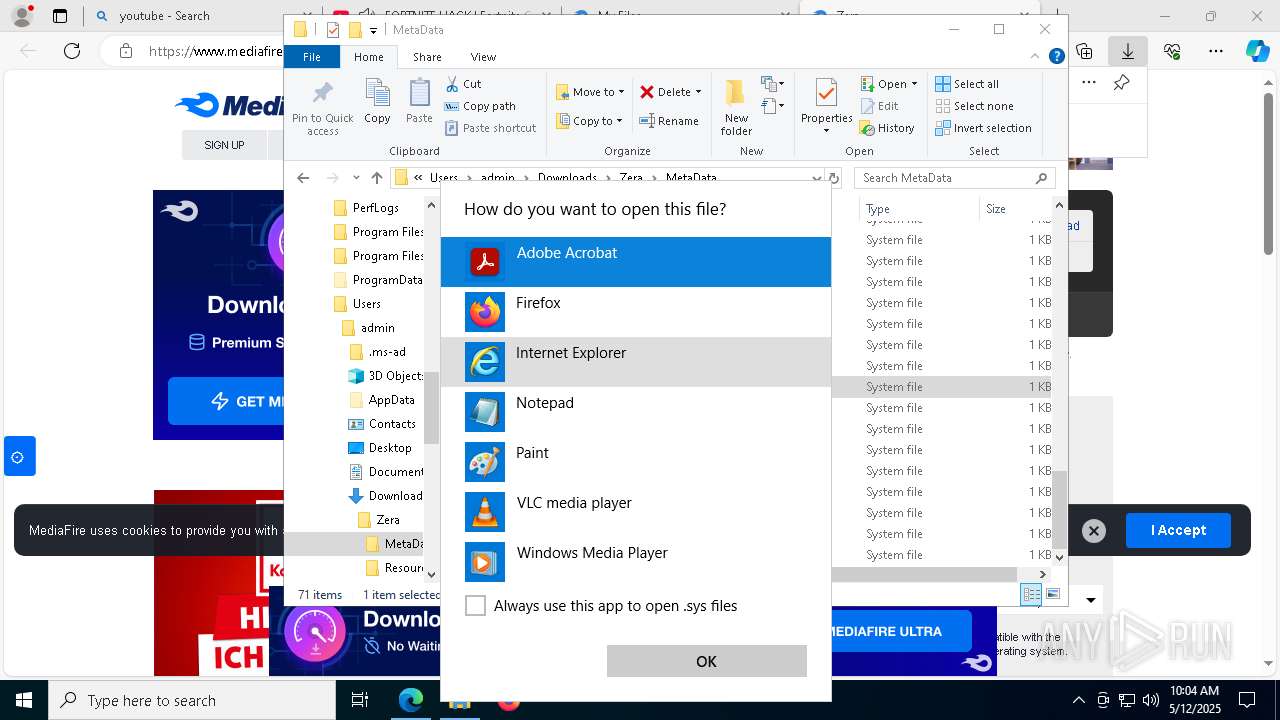Click Cut in Clipboard group
Screen dimensions: 1280x720
[x=463, y=84]
